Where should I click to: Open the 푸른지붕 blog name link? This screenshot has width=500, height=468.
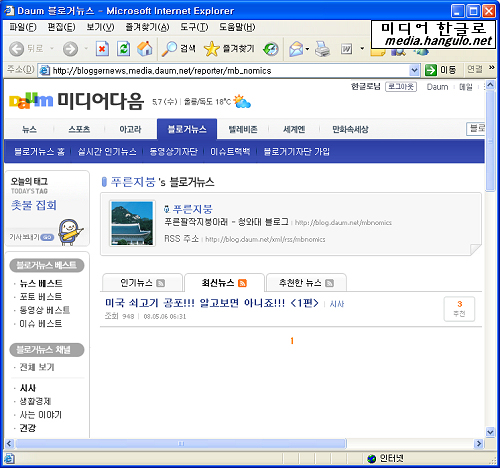tap(192, 209)
